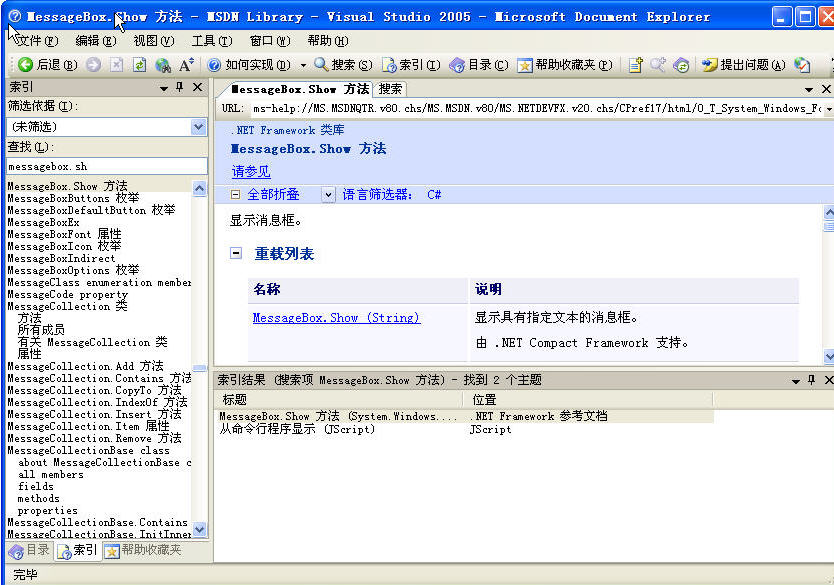This screenshot has height=585, width=834.
Task: Select MessageBoxButtons 枚举 in index list
Action: point(73,199)
